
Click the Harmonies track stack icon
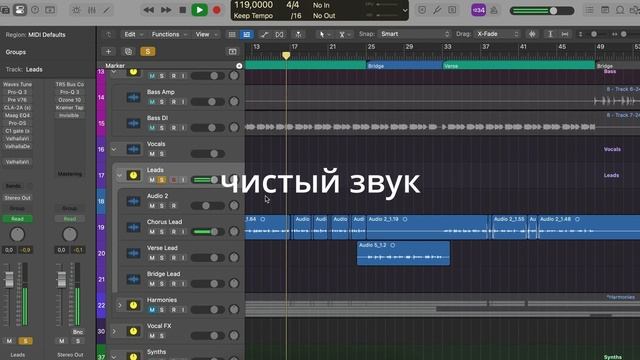[x=133, y=305]
